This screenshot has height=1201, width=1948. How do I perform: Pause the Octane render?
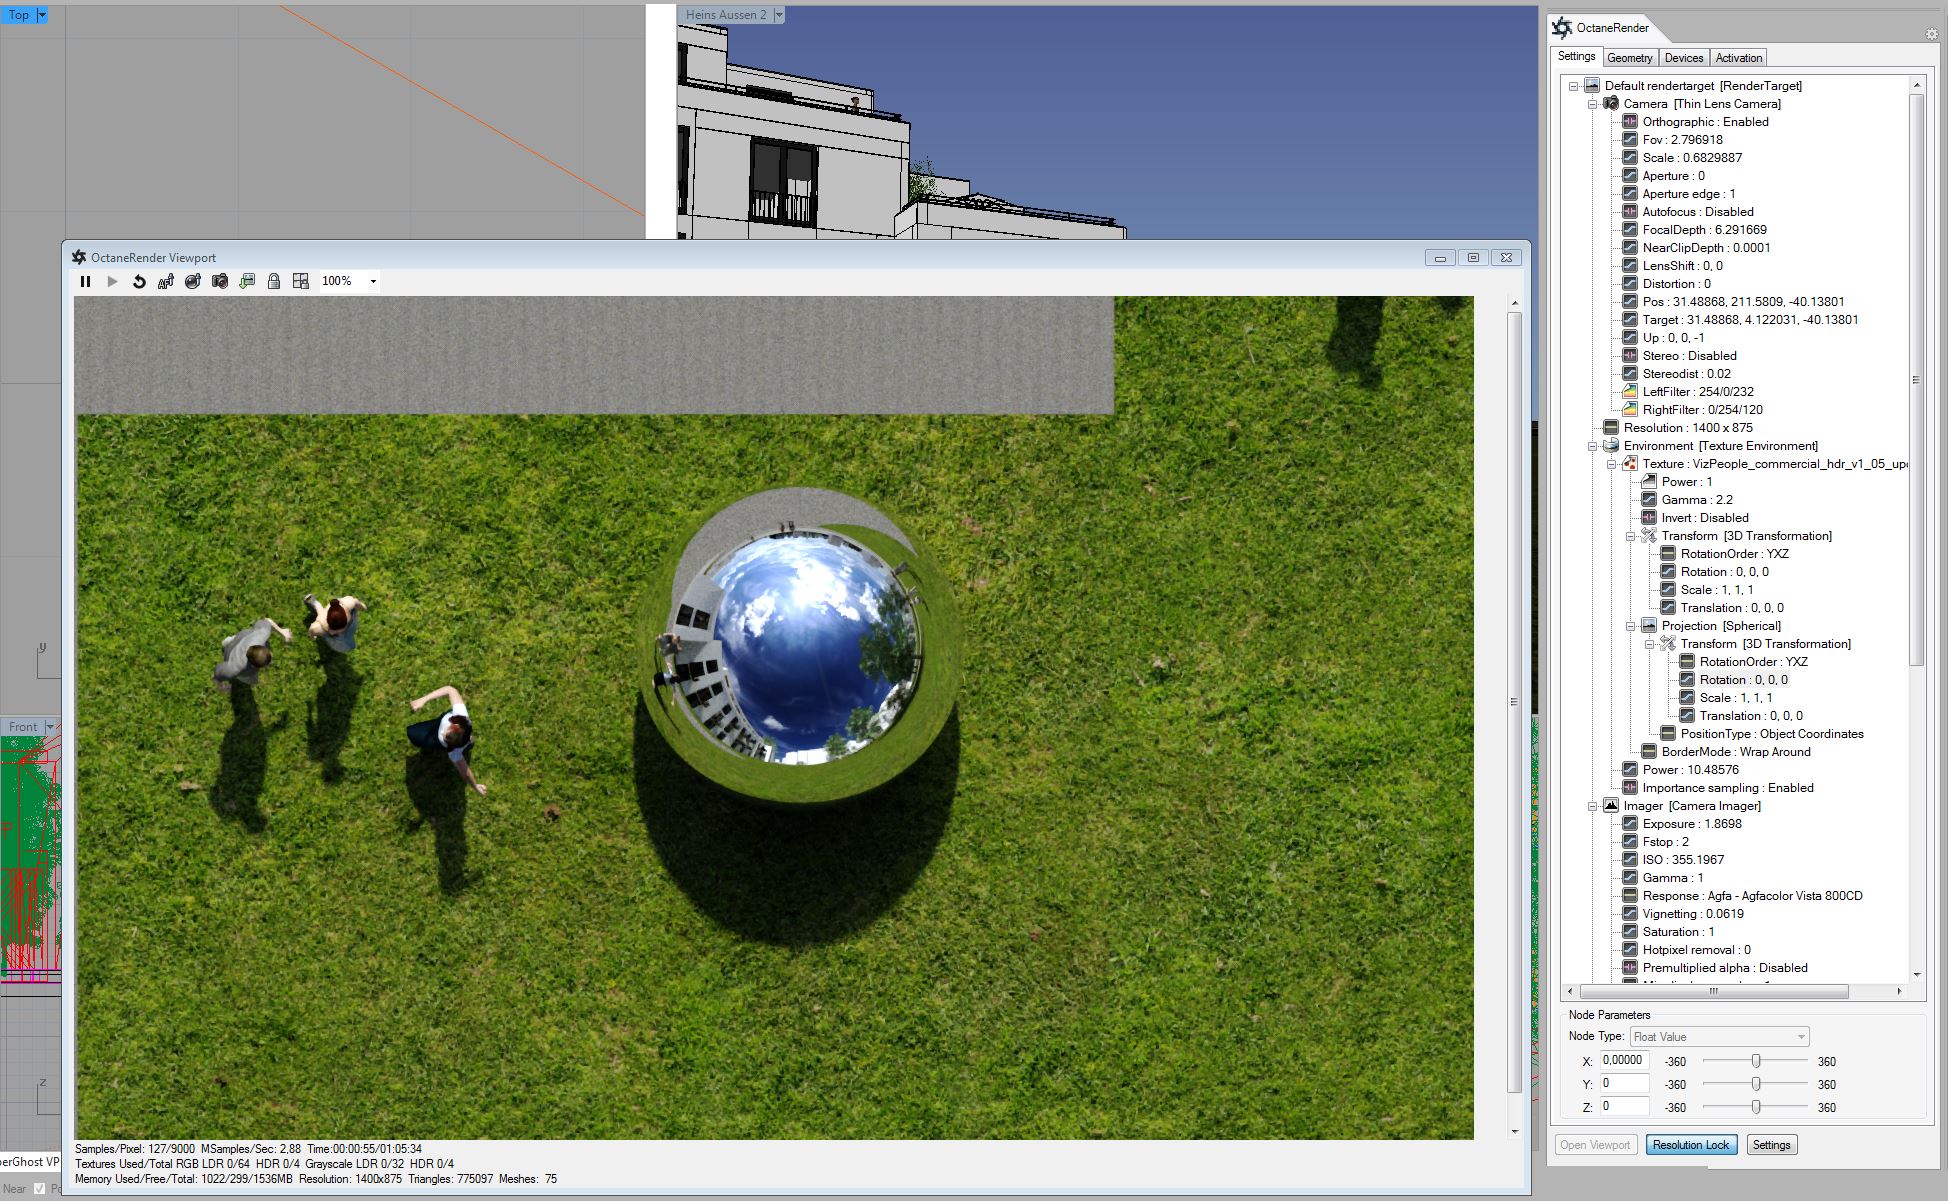tap(85, 282)
